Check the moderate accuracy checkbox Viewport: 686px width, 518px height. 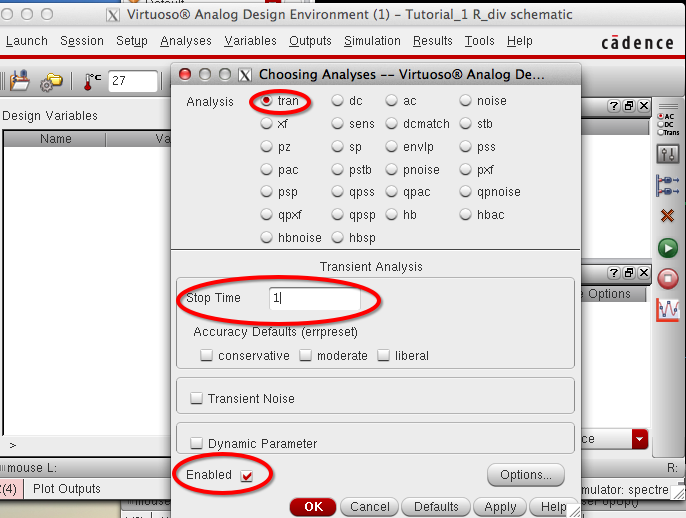tap(305, 355)
